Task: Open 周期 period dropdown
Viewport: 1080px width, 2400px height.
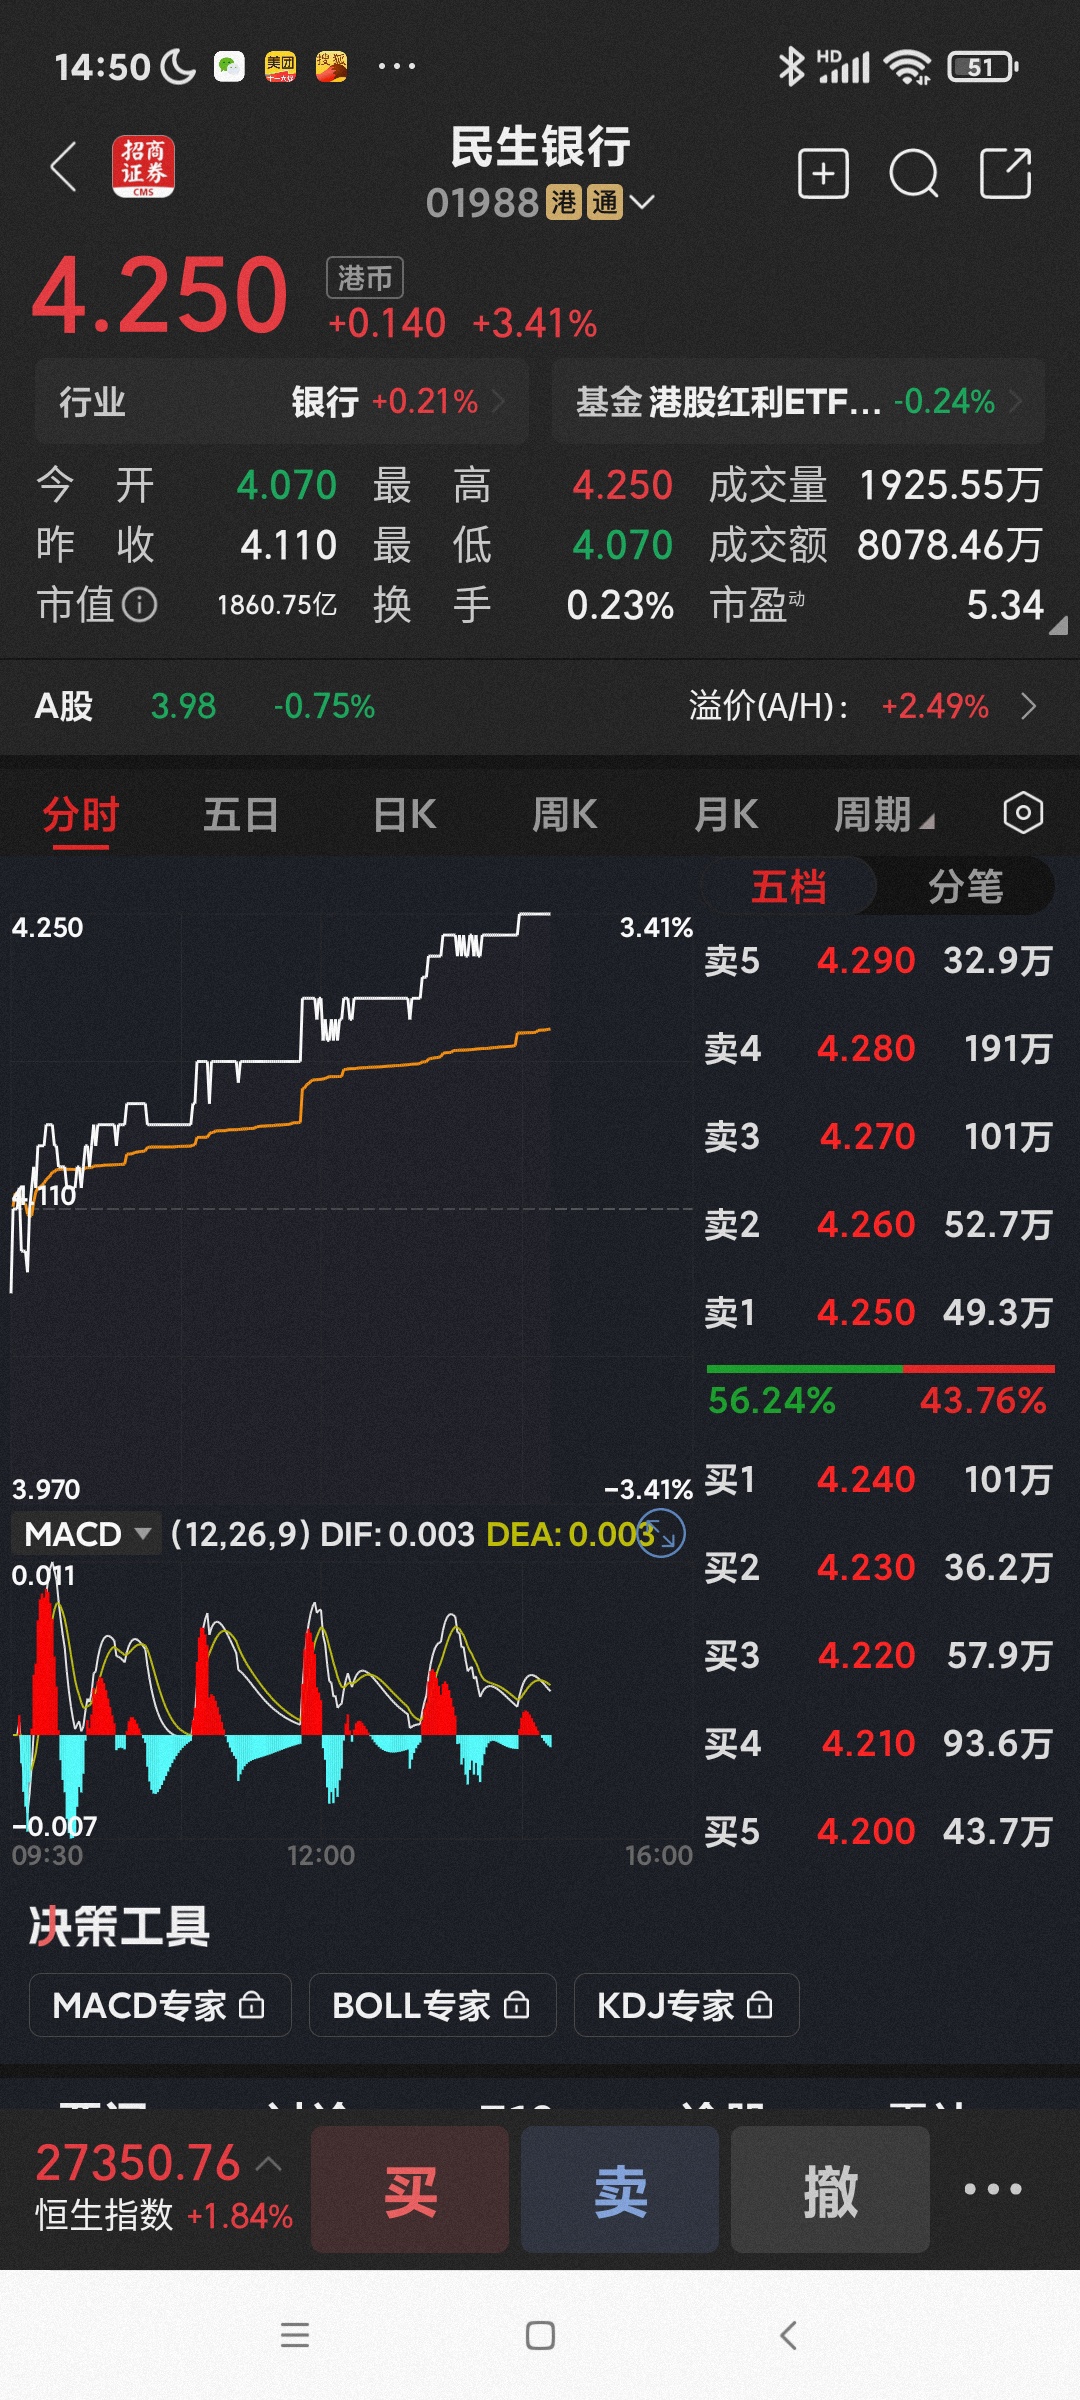Action: click(x=884, y=815)
